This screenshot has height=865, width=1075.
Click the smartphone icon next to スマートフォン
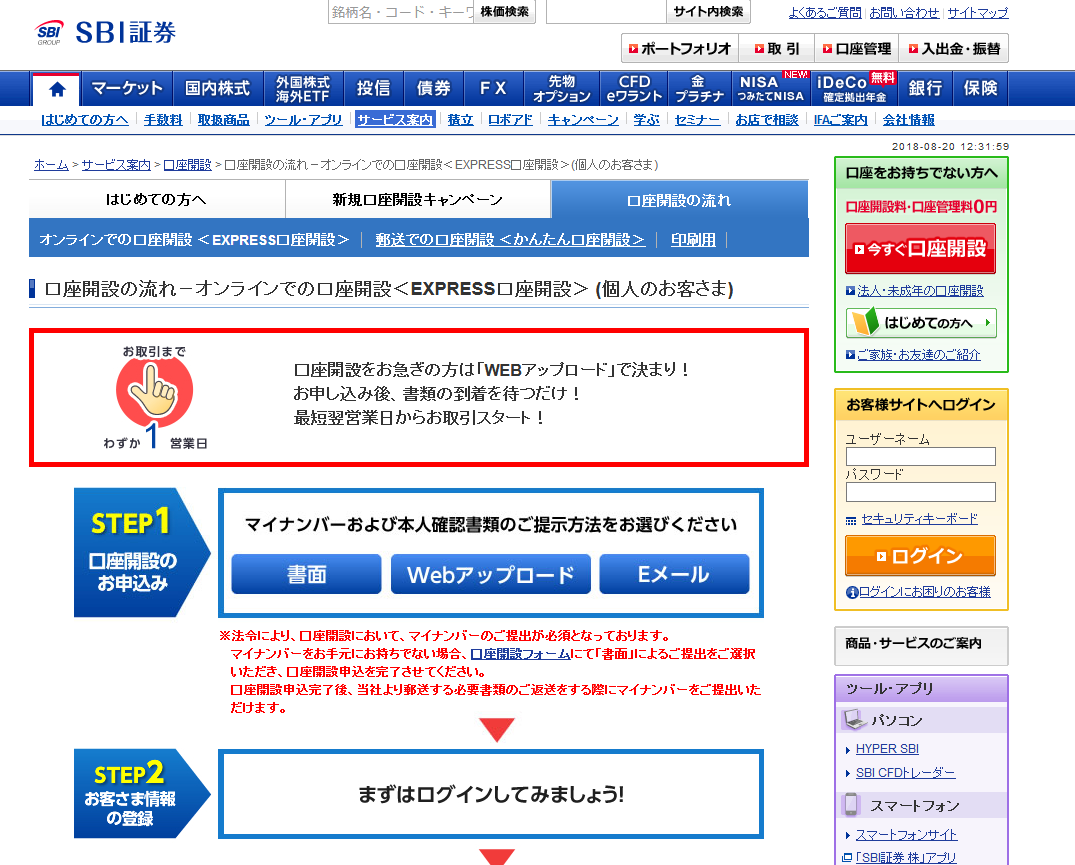(851, 805)
